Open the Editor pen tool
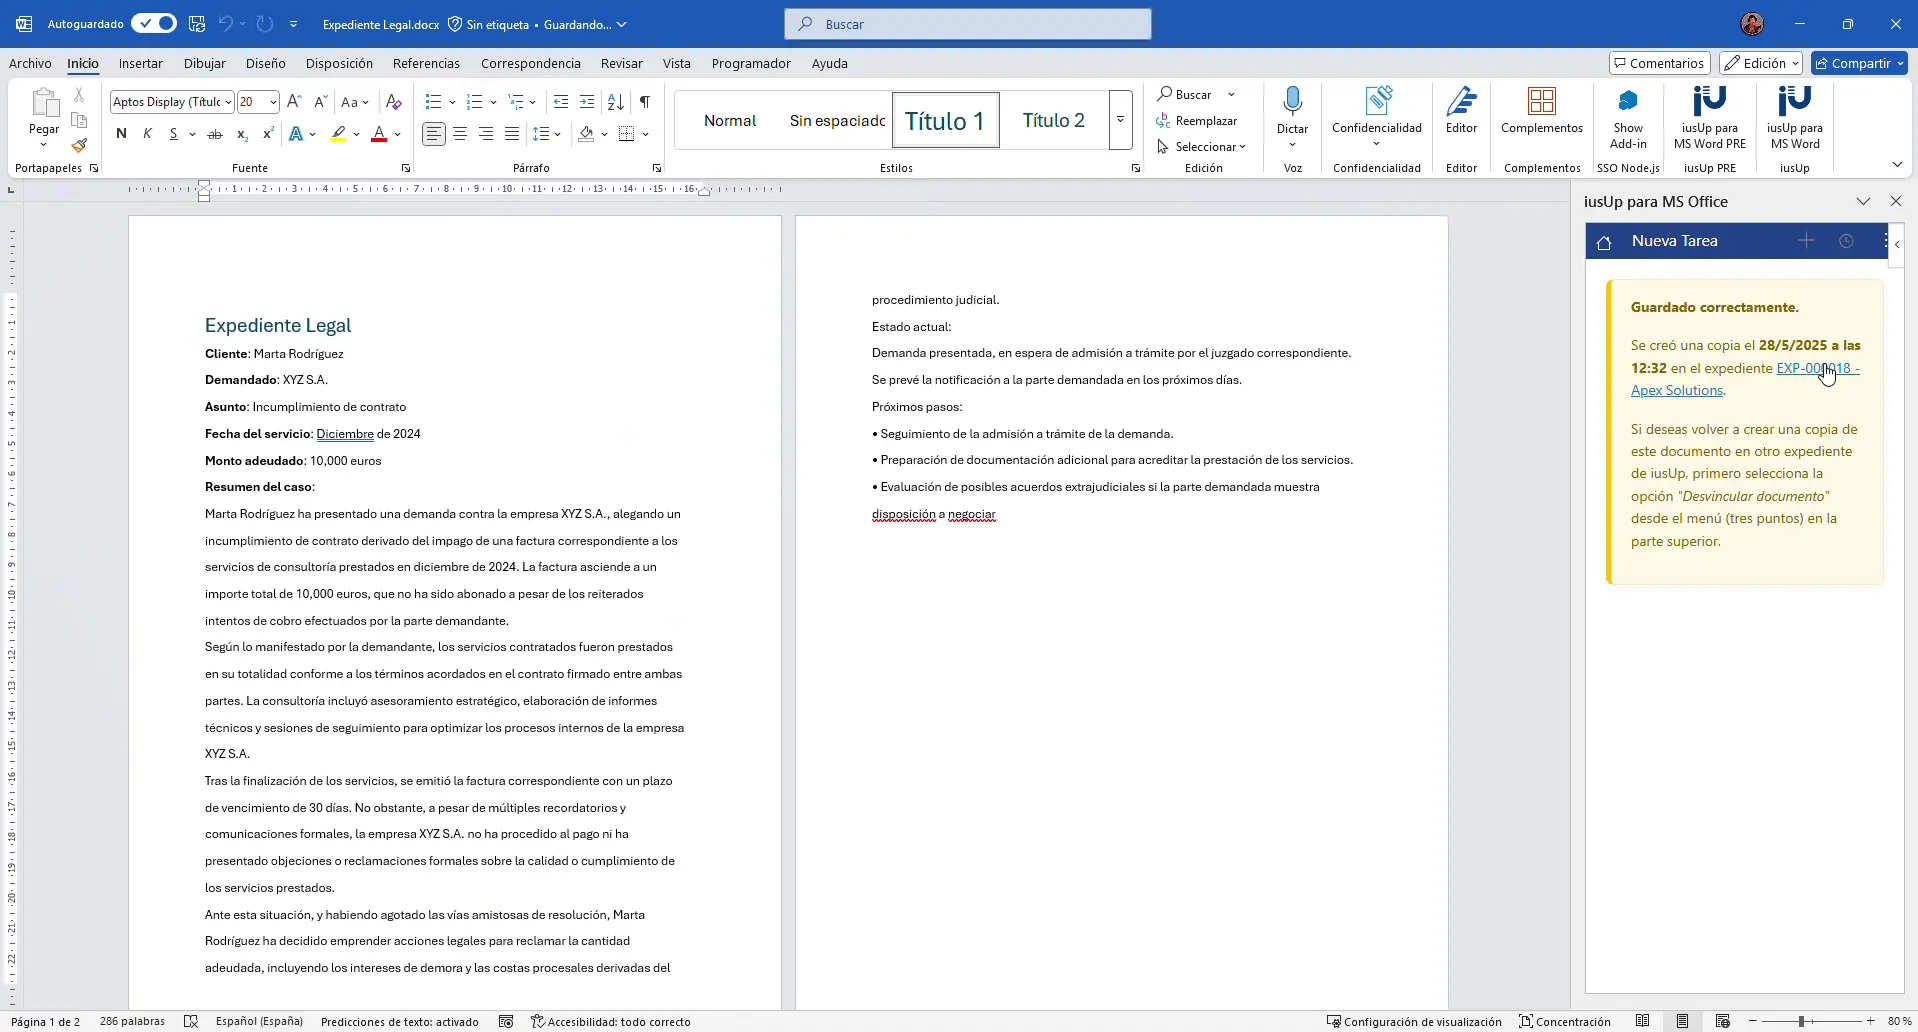This screenshot has width=1918, height=1032. pyautogui.click(x=1461, y=101)
